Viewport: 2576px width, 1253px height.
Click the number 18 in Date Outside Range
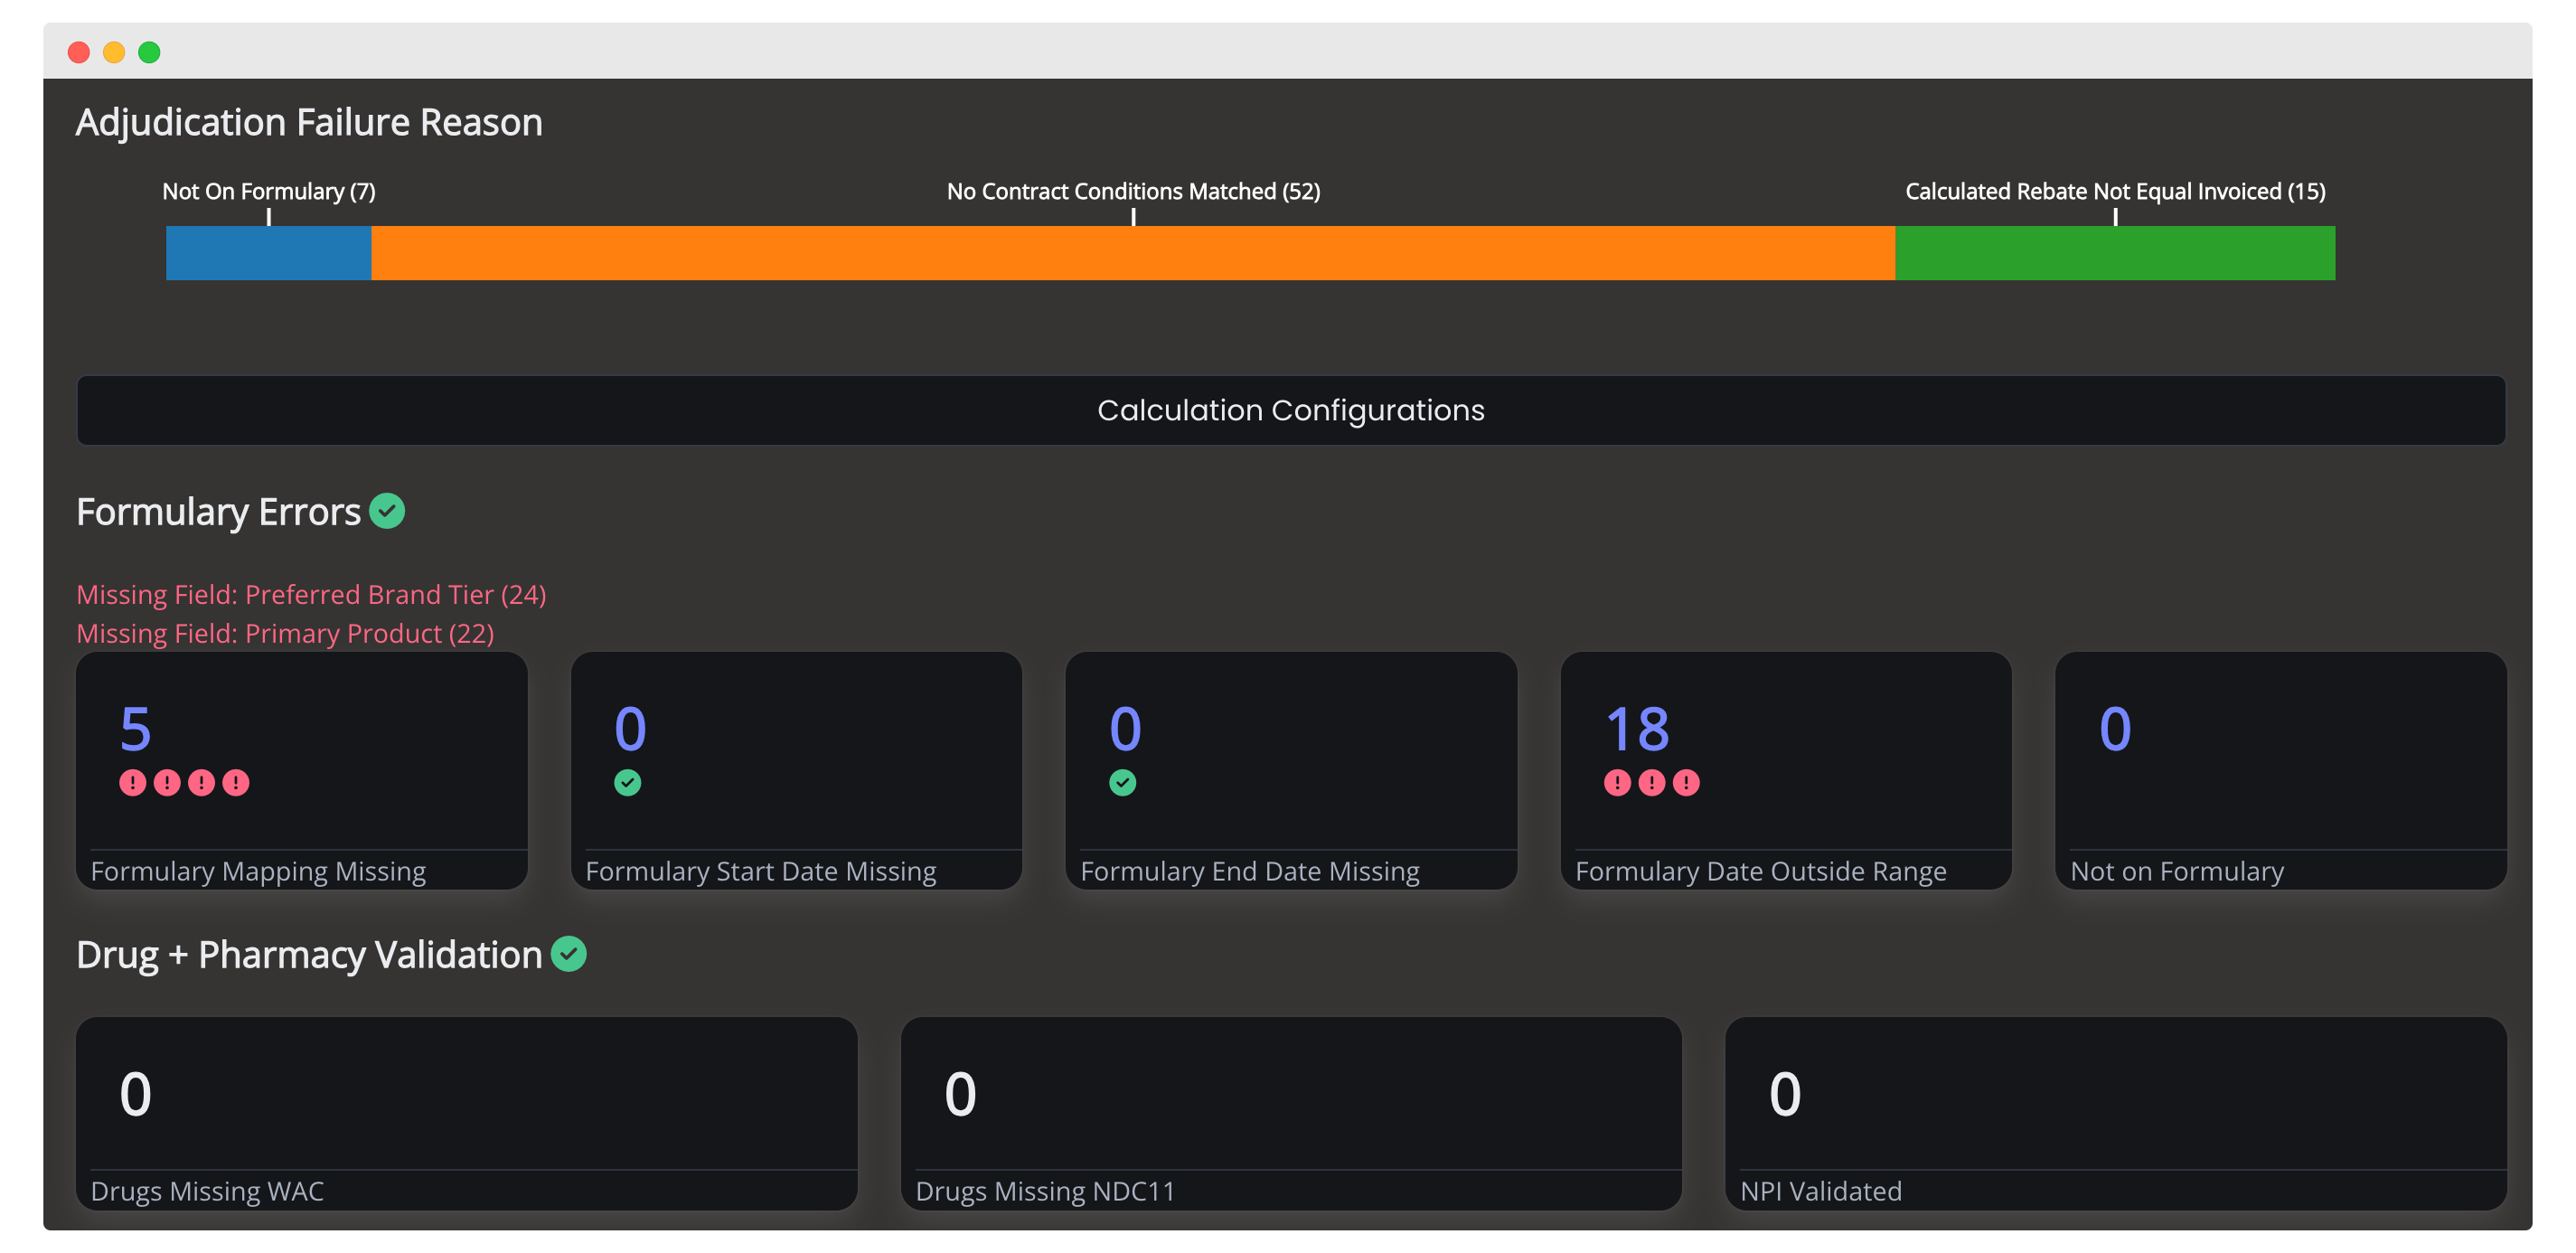tap(1637, 728)
